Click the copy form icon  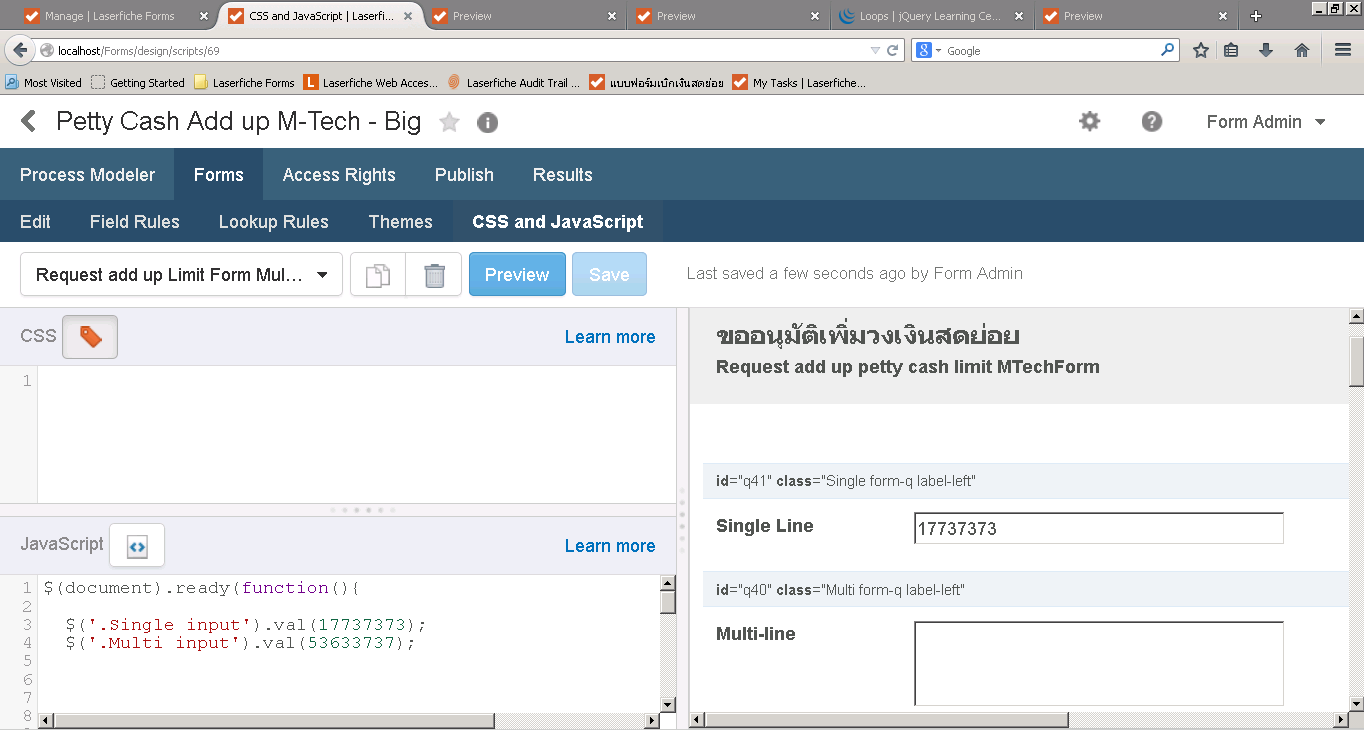click(x=378, y=275)
